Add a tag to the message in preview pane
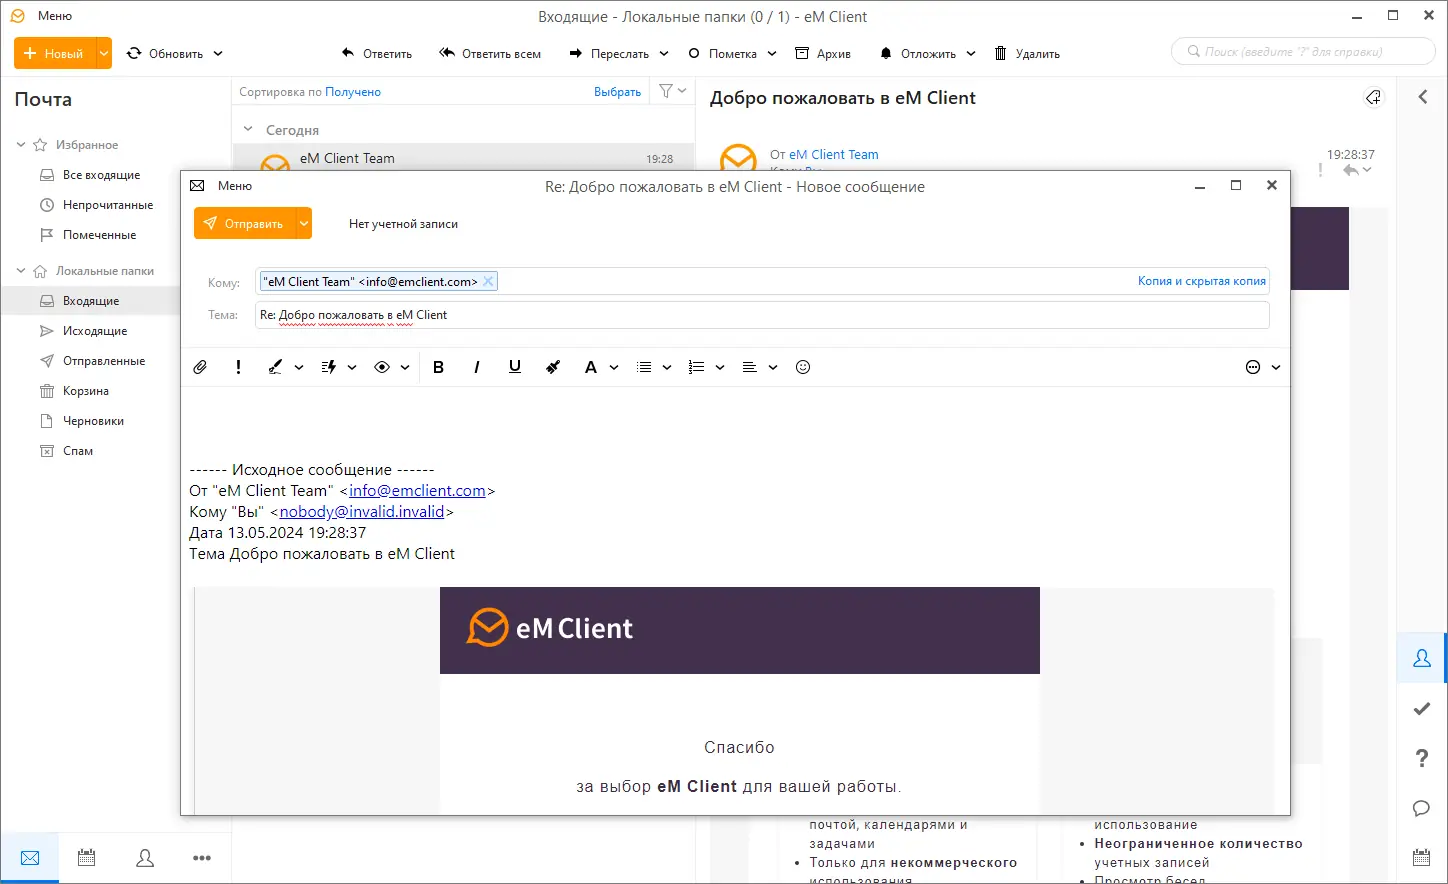 (1373, 97)
